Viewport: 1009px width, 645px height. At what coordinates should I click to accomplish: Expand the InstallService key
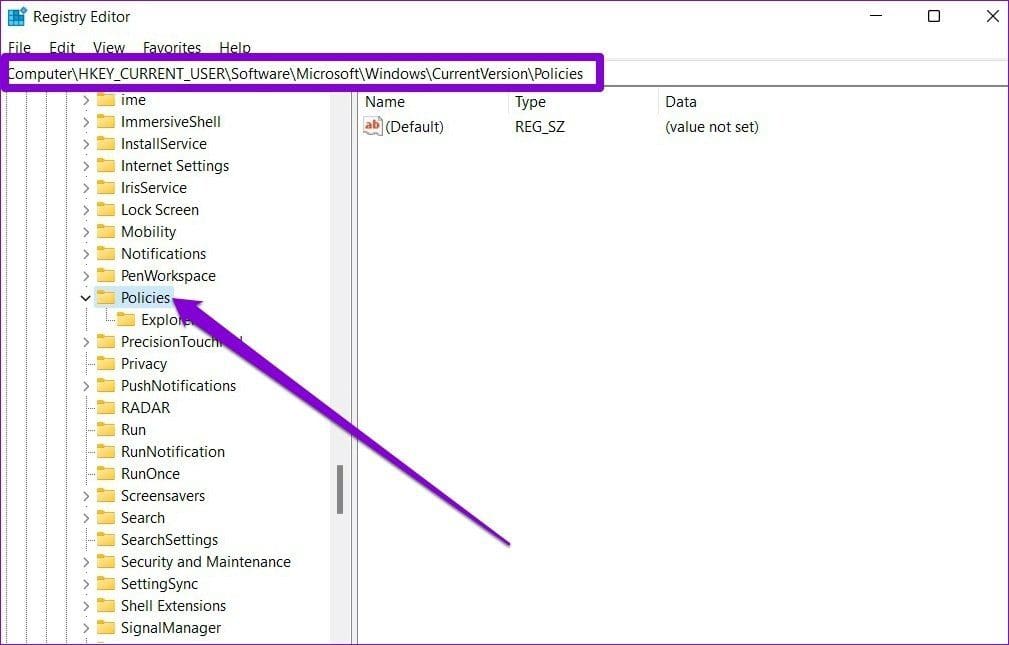tap(86, 144)
